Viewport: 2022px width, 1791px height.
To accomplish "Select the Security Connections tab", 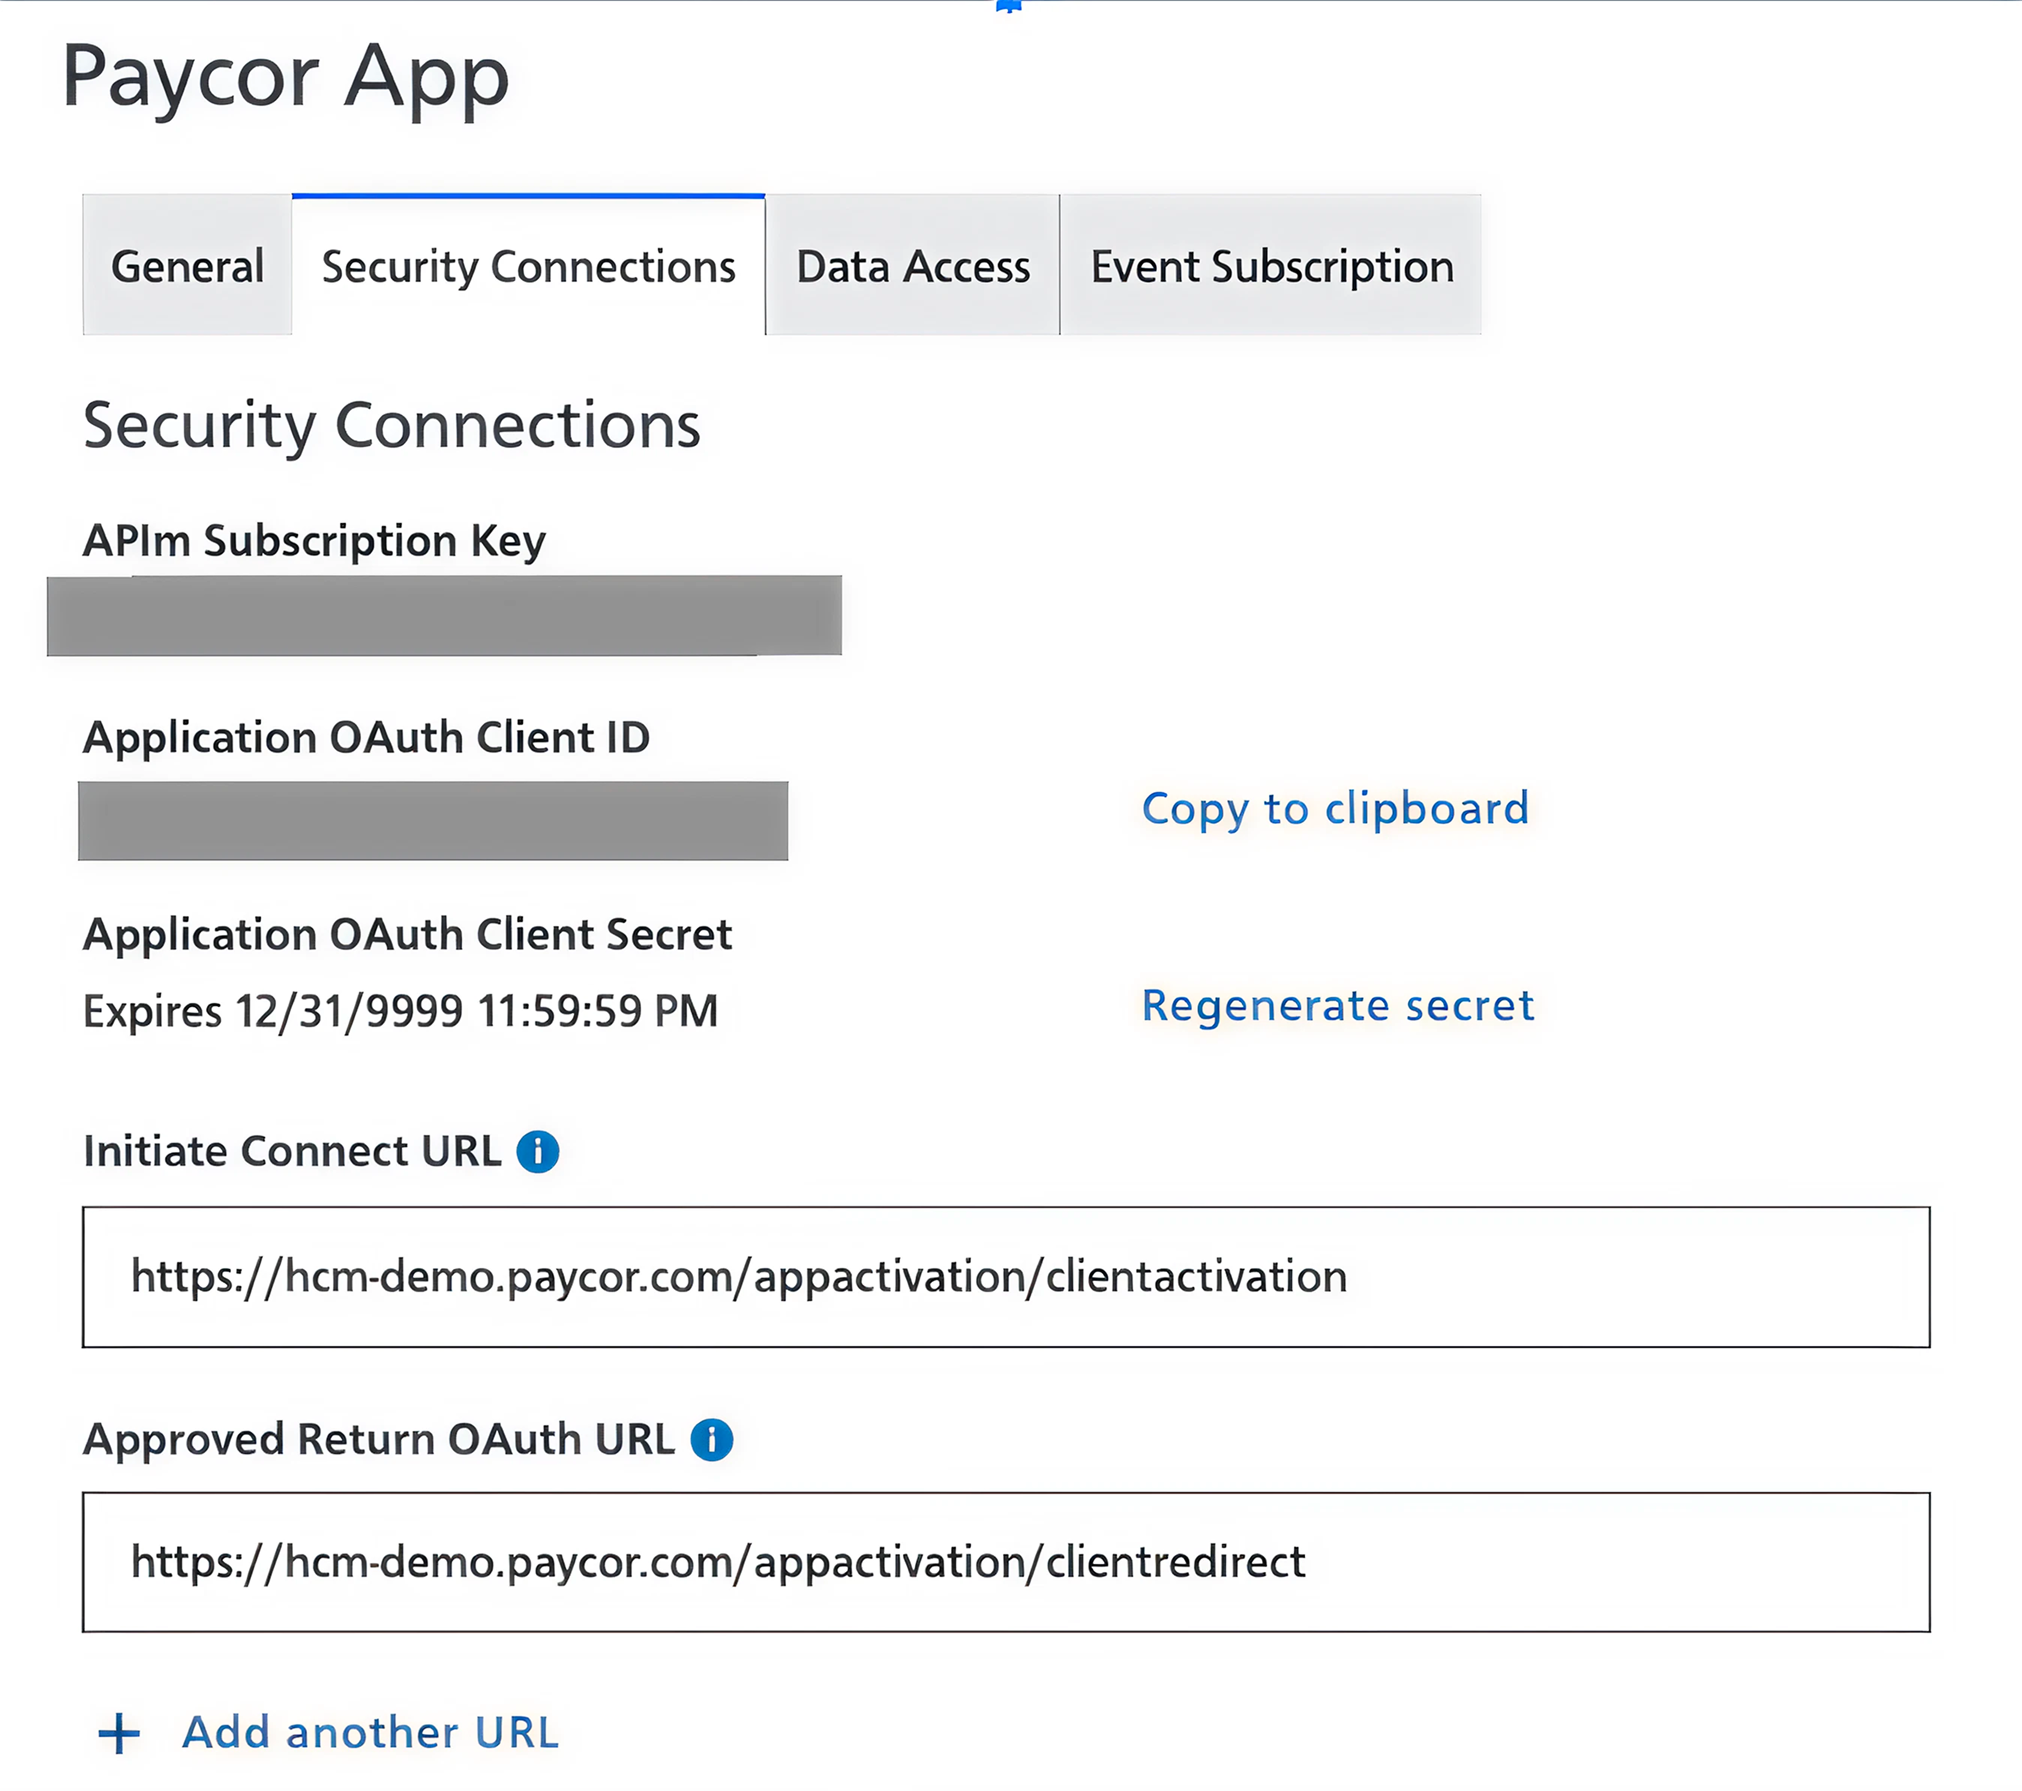I will pyautogui.click(x=528, y=266).
